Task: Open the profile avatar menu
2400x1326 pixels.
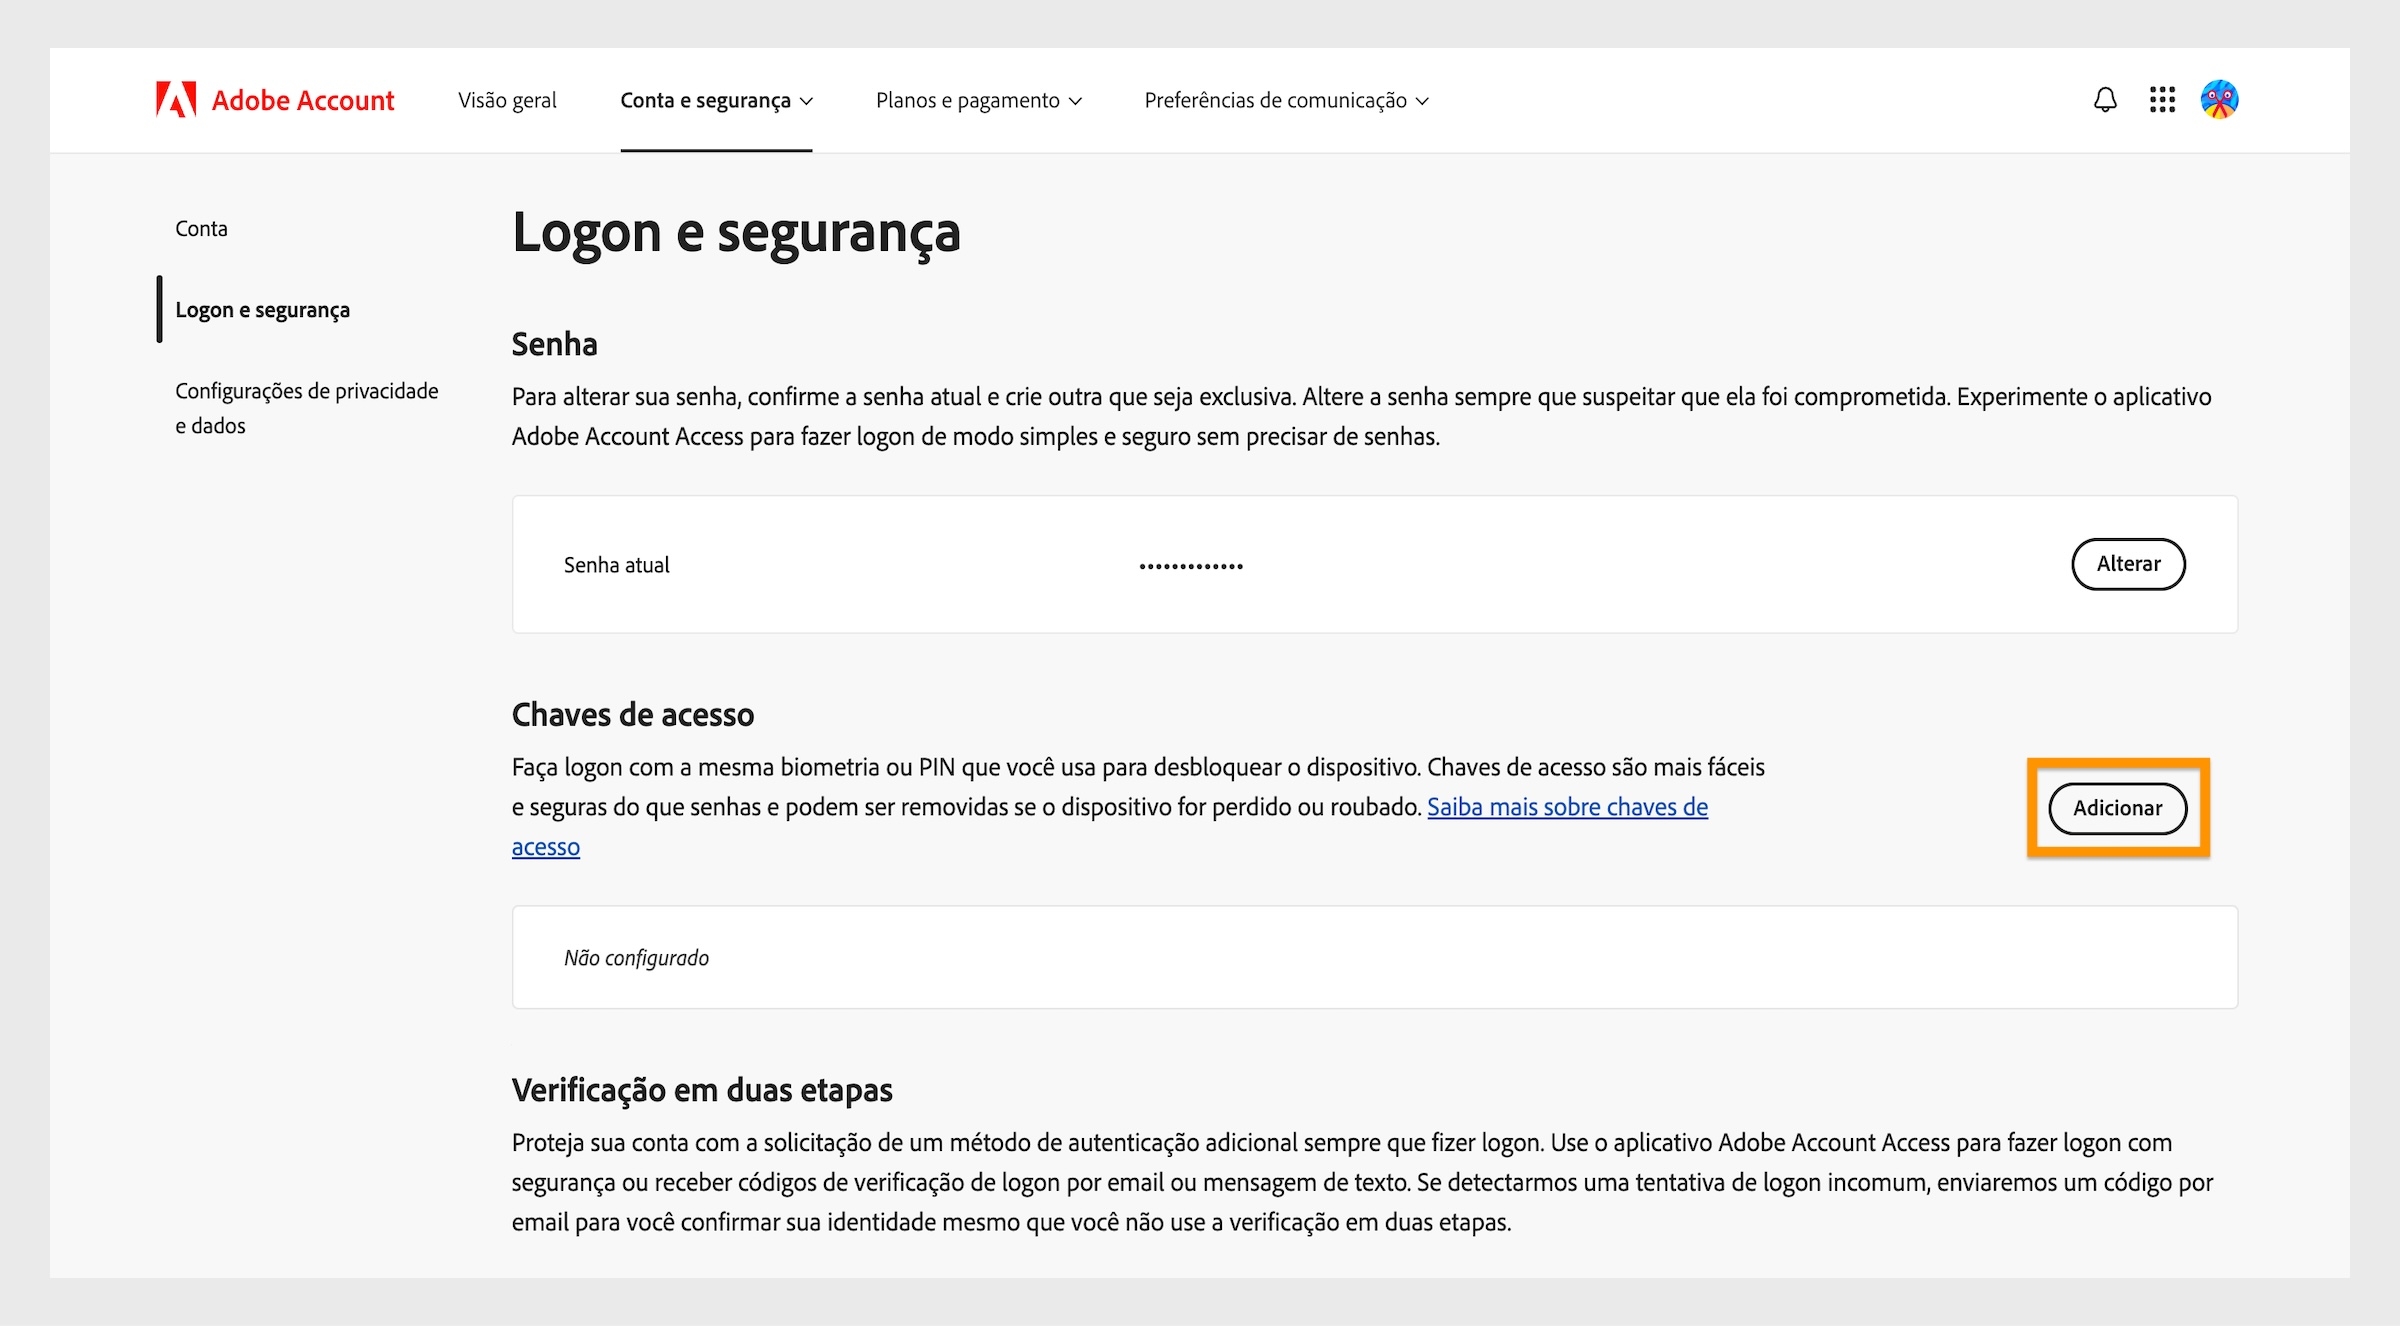Action: [2220, 100]
